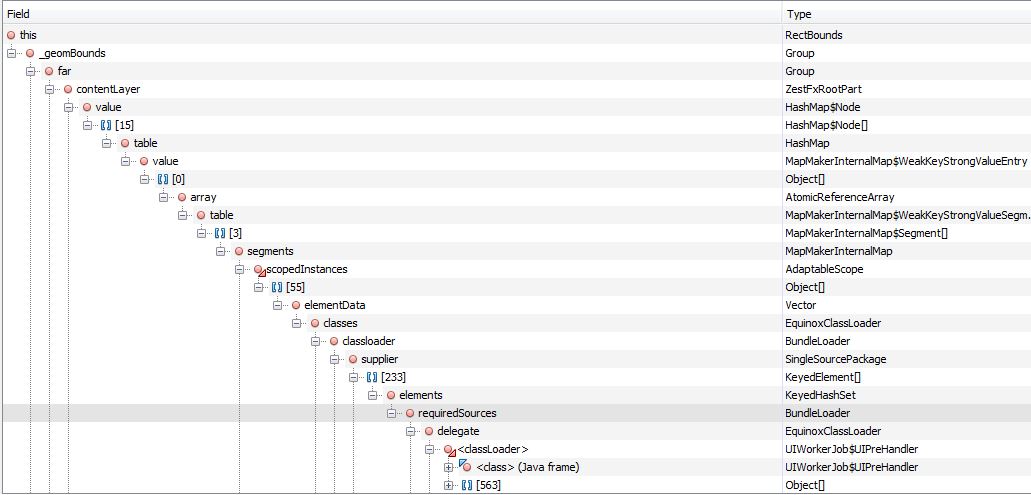Click the field icon next to 'classes'
Image resolution: width=1031 pixels, height=495 pixels.
point(315,323)
